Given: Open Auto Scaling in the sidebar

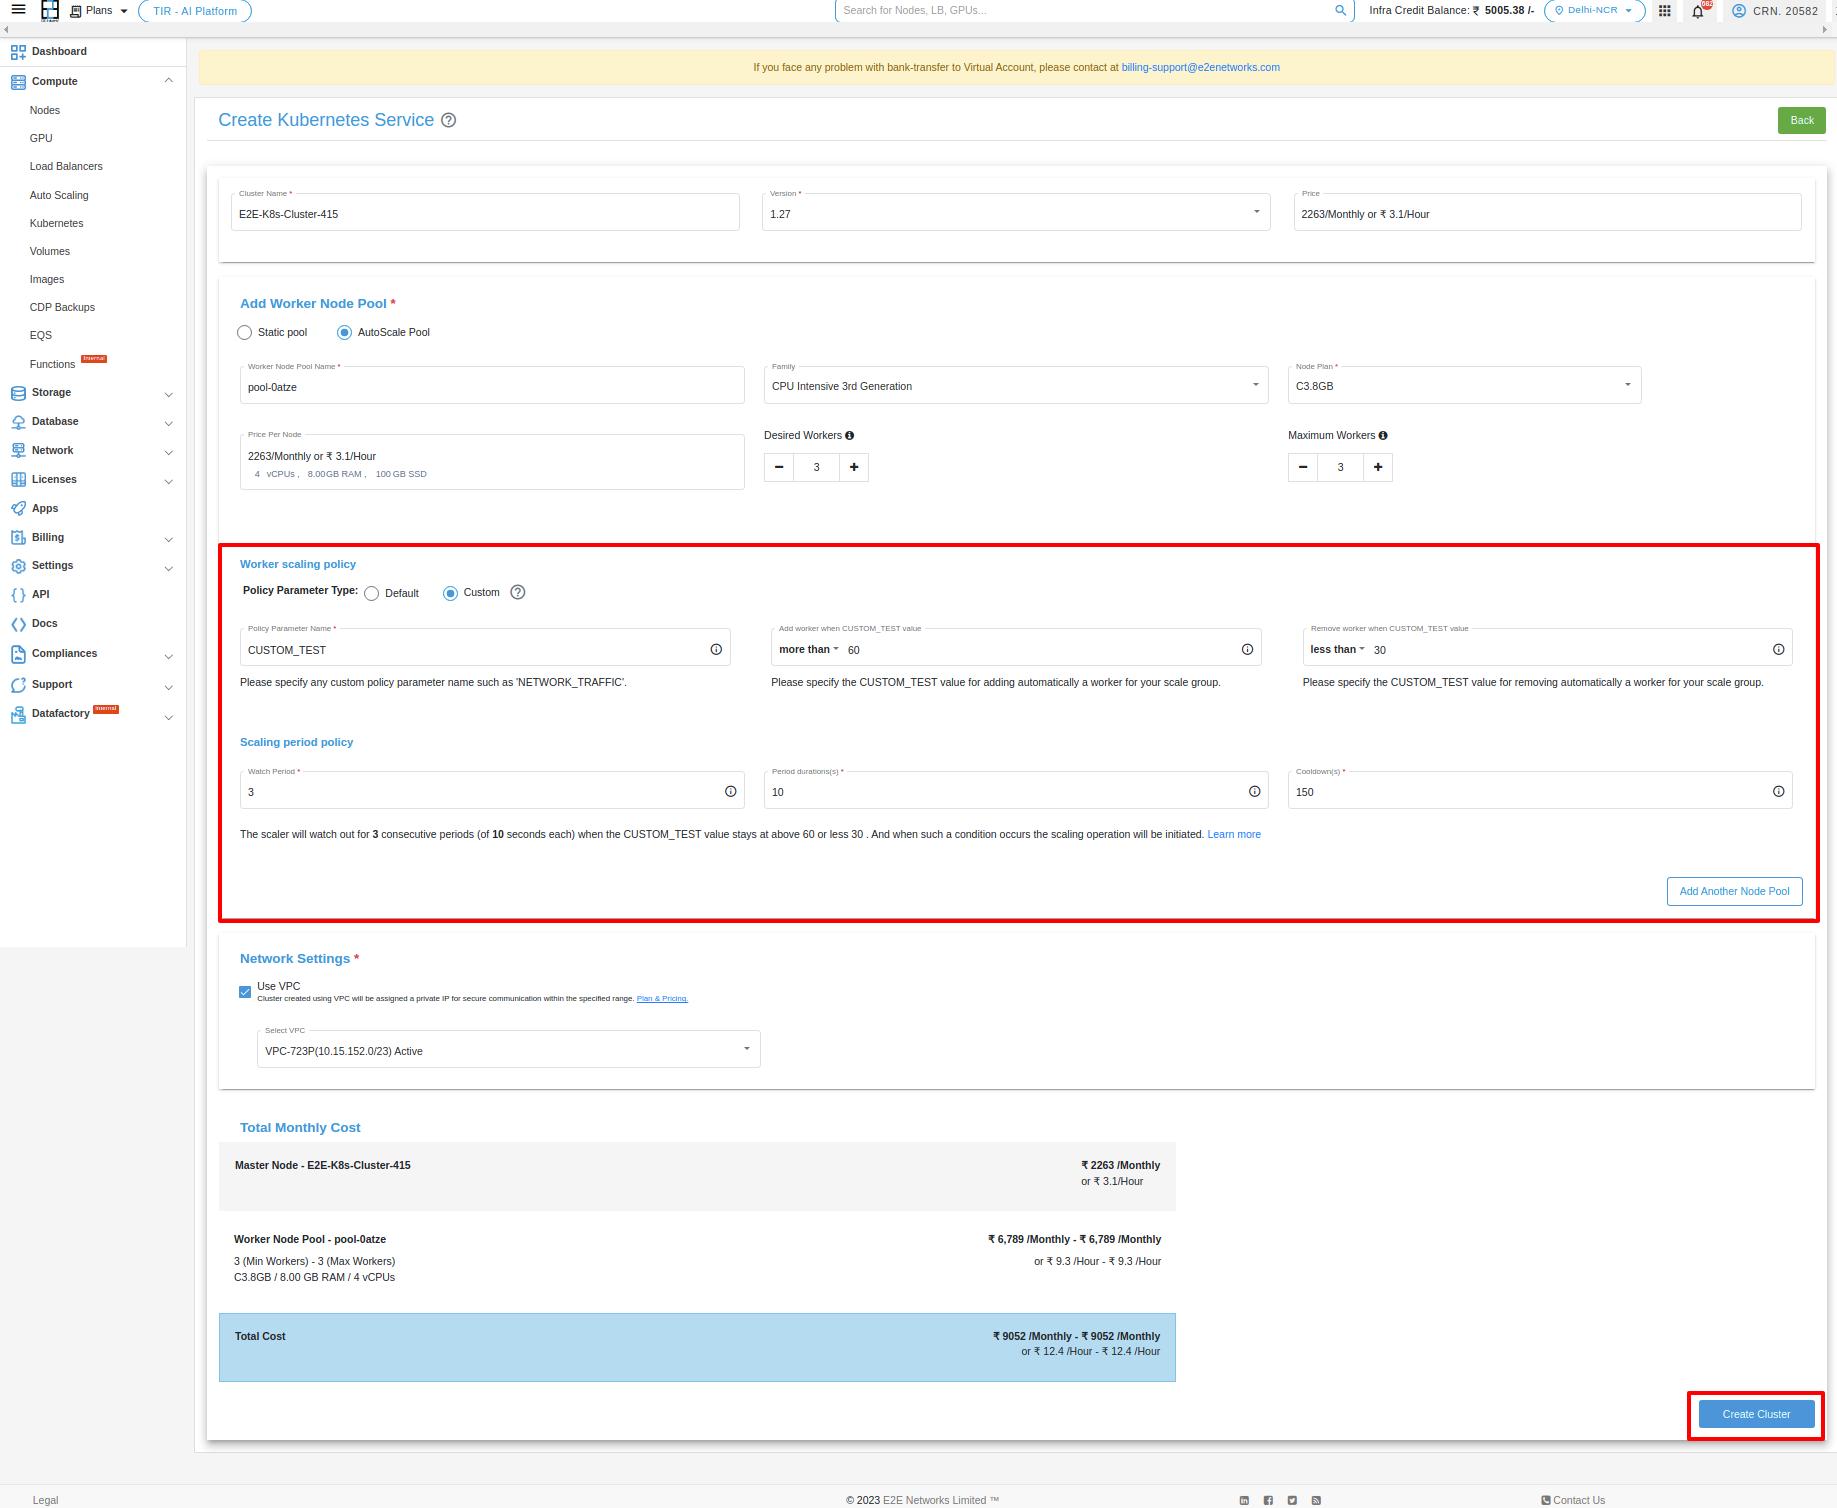Looking at the screenshot, I should (x=59, y=195).
